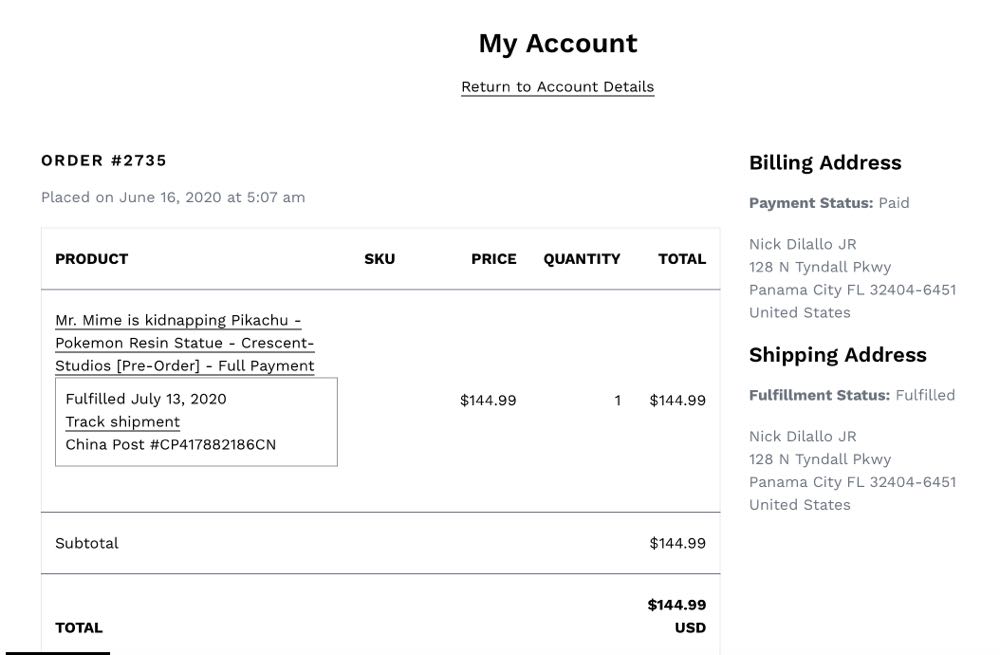Click the quantity value of 1
The height and width of the screenshot is (655, 1000).
pos(617,401)
